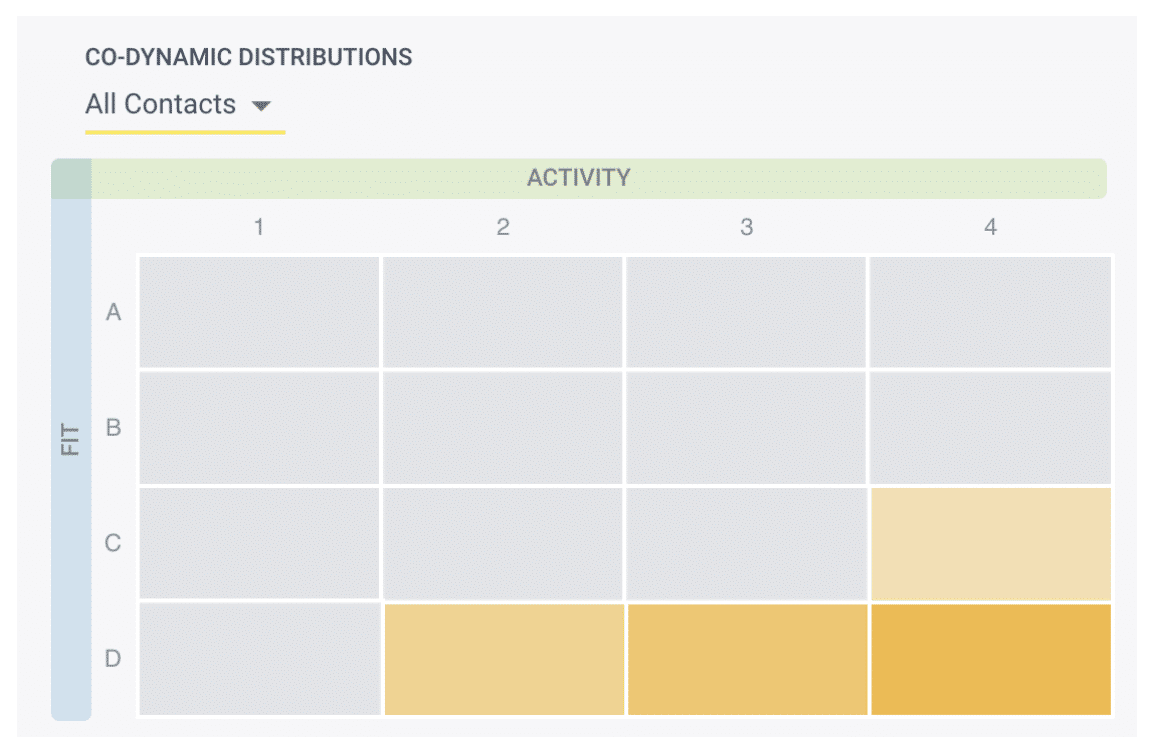Screen dimensions: 1166x756
Task: Click the A4 grid cell
Action: (x=991, y=312)
